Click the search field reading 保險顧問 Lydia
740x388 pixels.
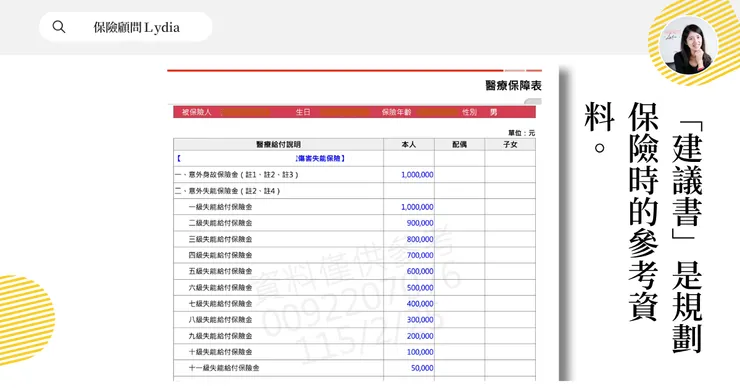coord(126,27)
